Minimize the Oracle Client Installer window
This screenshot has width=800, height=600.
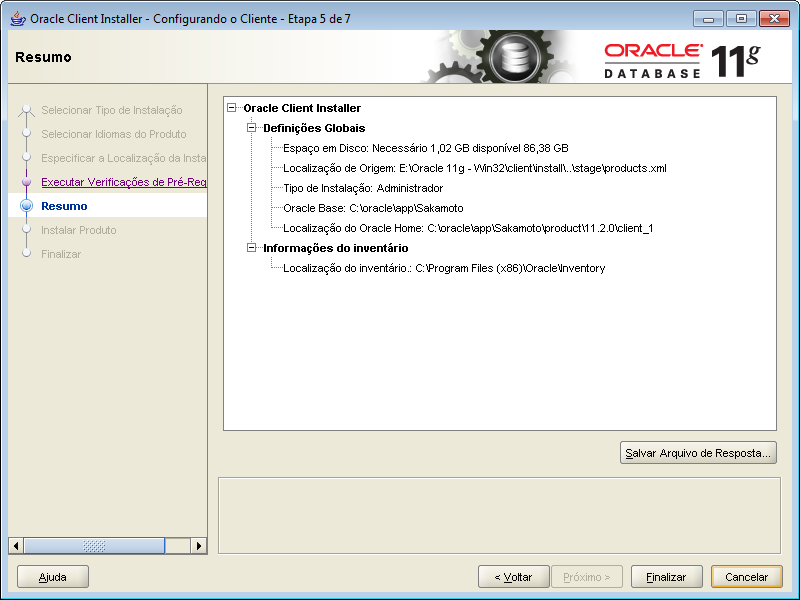[x=708, y=19]
